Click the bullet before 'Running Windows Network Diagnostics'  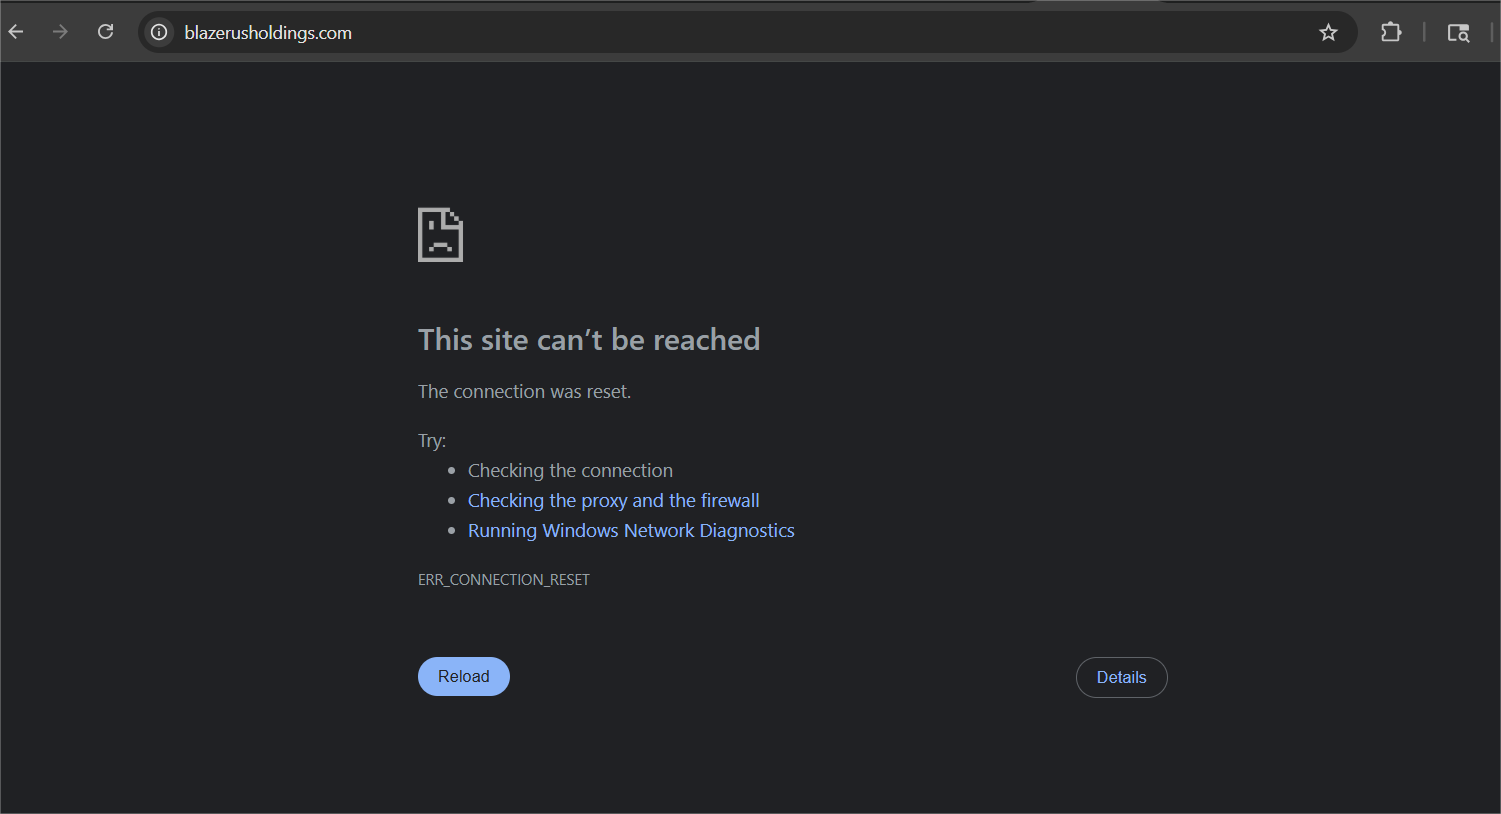(x=452, y=531)
